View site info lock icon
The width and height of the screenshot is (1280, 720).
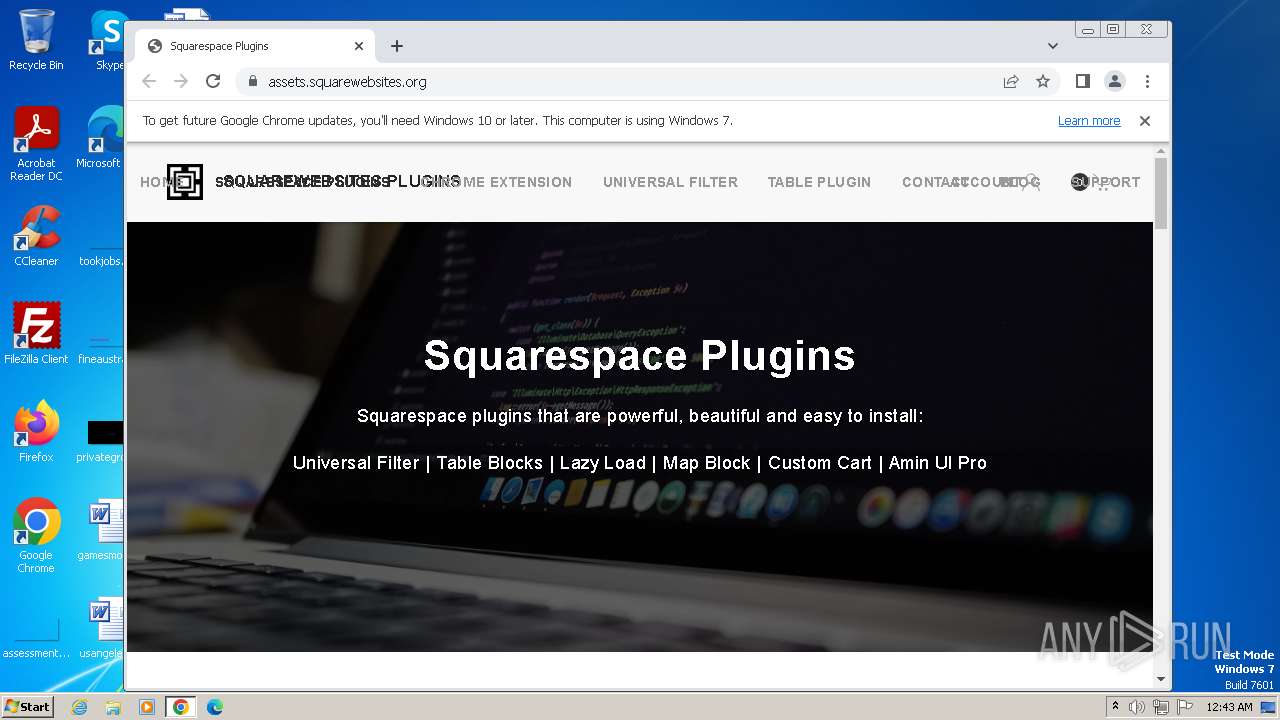(x=252, y=82)
